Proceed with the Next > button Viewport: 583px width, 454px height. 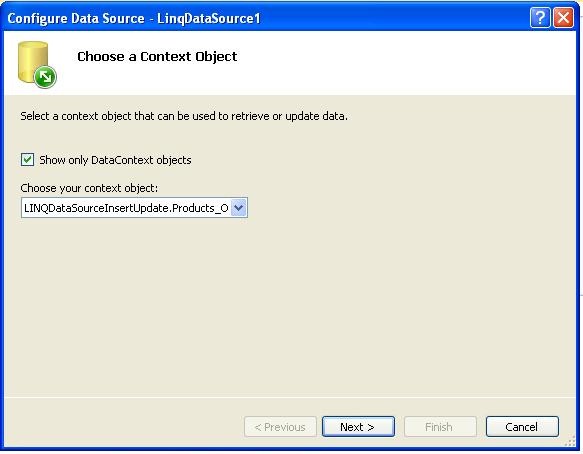click(358, 426)
